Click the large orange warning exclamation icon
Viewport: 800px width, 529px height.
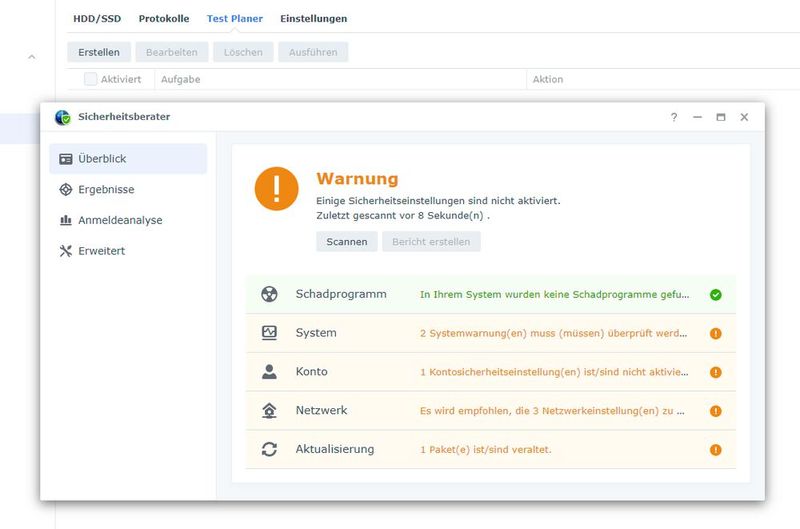point(277,189)
